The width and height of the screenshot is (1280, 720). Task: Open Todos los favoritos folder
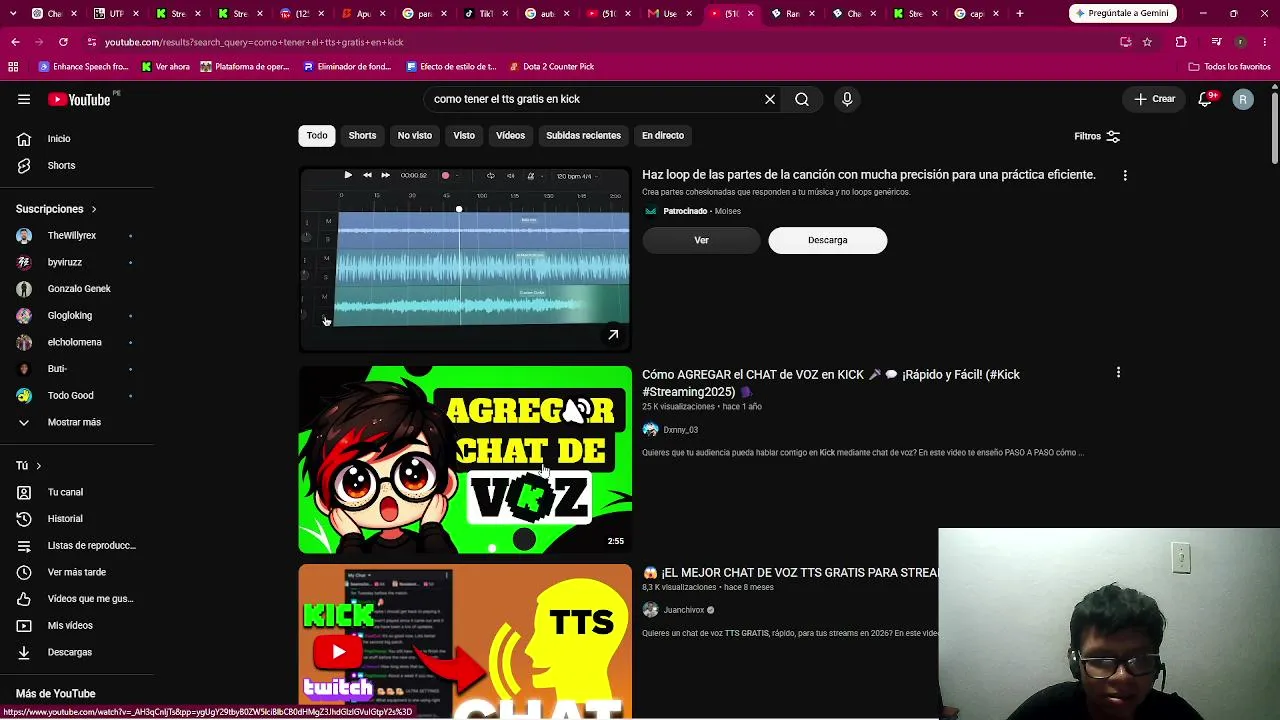pos(1229,67)
